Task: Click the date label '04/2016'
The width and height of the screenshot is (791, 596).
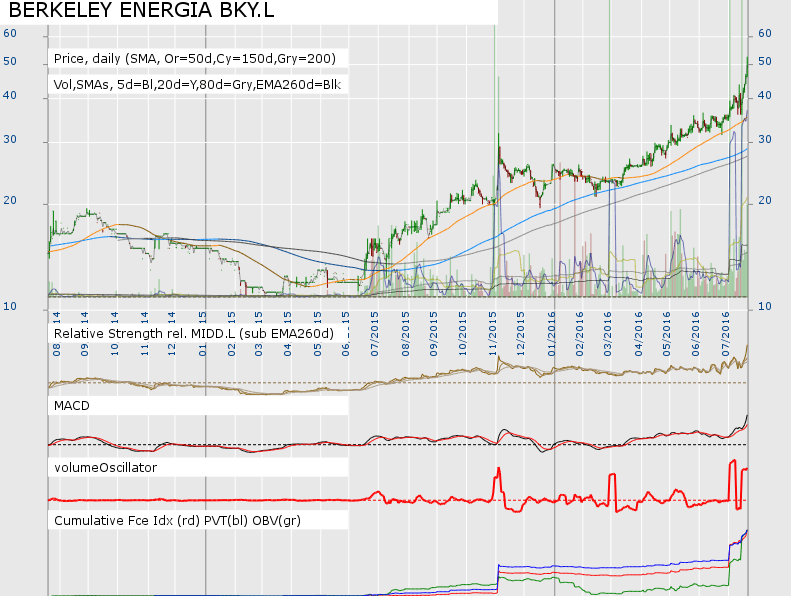Action: 639,334
